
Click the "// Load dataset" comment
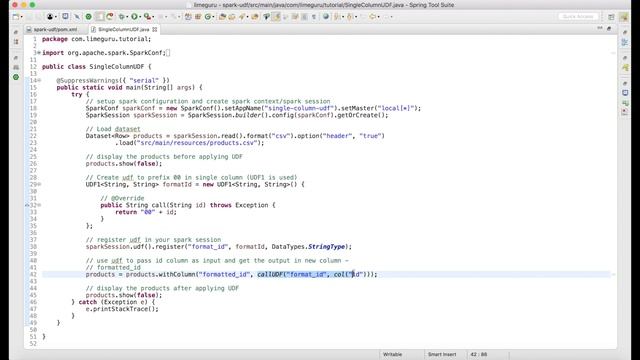point(113,129)
